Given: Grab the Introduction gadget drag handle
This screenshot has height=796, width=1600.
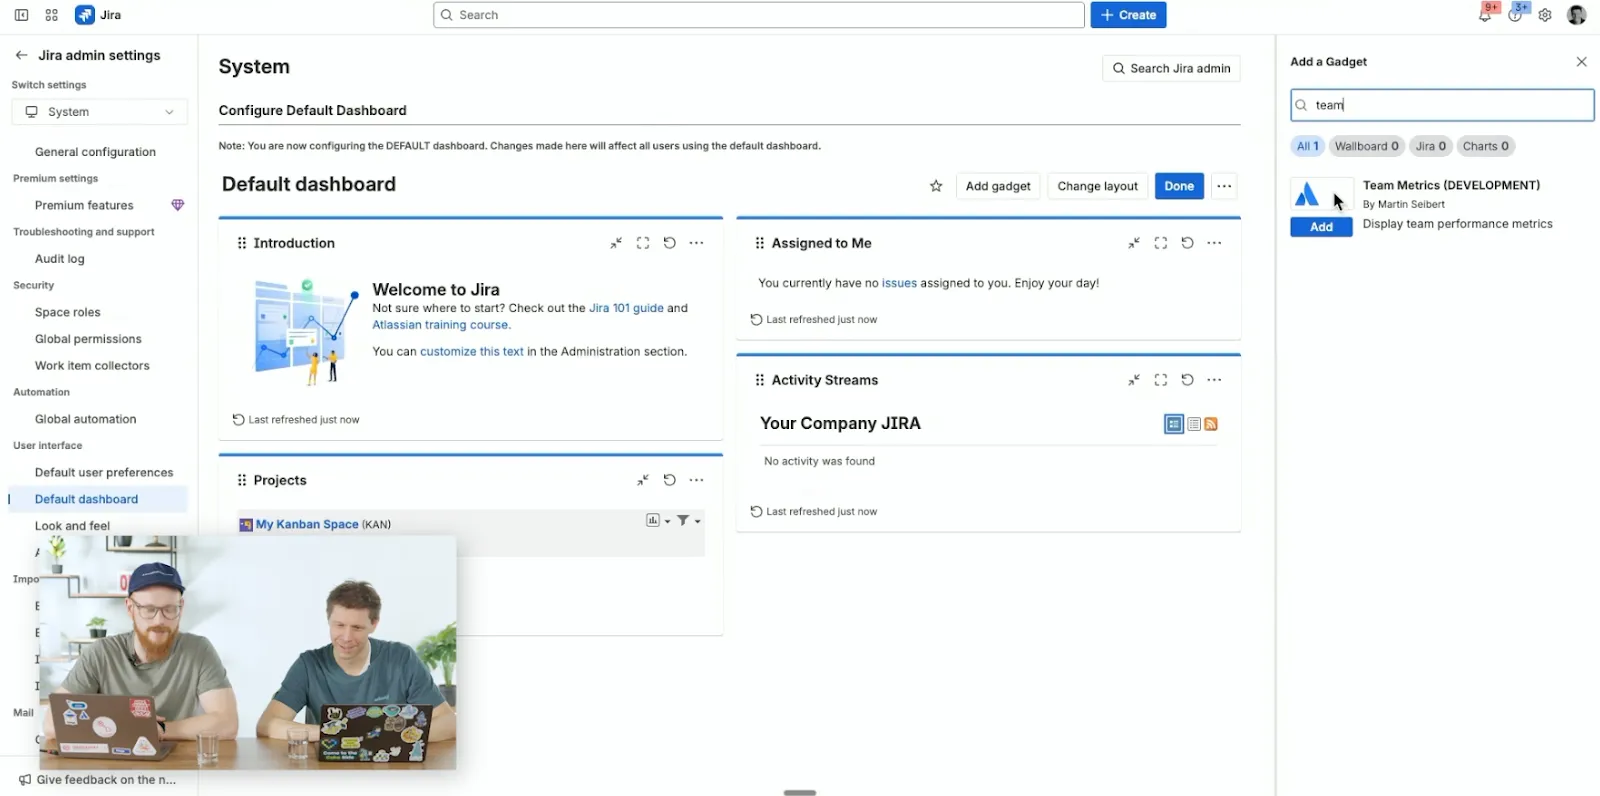Looking at the screenshot, I should click(242, 243).
